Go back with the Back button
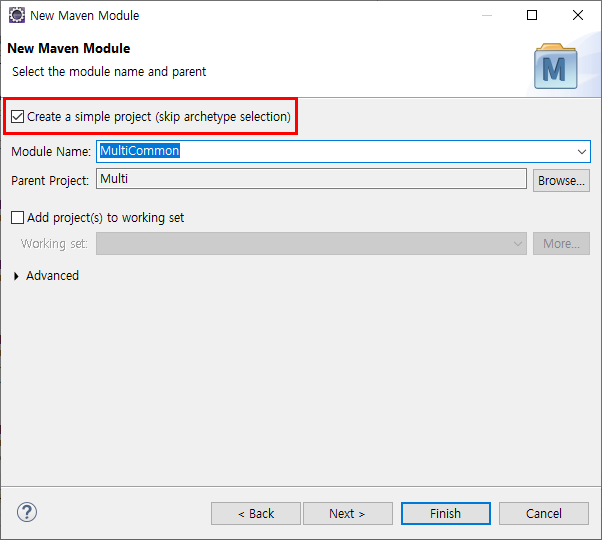Viewport: 602px width, 540px height. [256, 514]
